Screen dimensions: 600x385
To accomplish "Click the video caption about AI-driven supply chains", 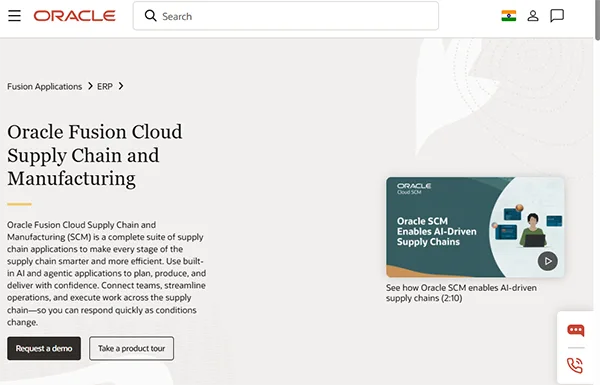I will point(461,293).
